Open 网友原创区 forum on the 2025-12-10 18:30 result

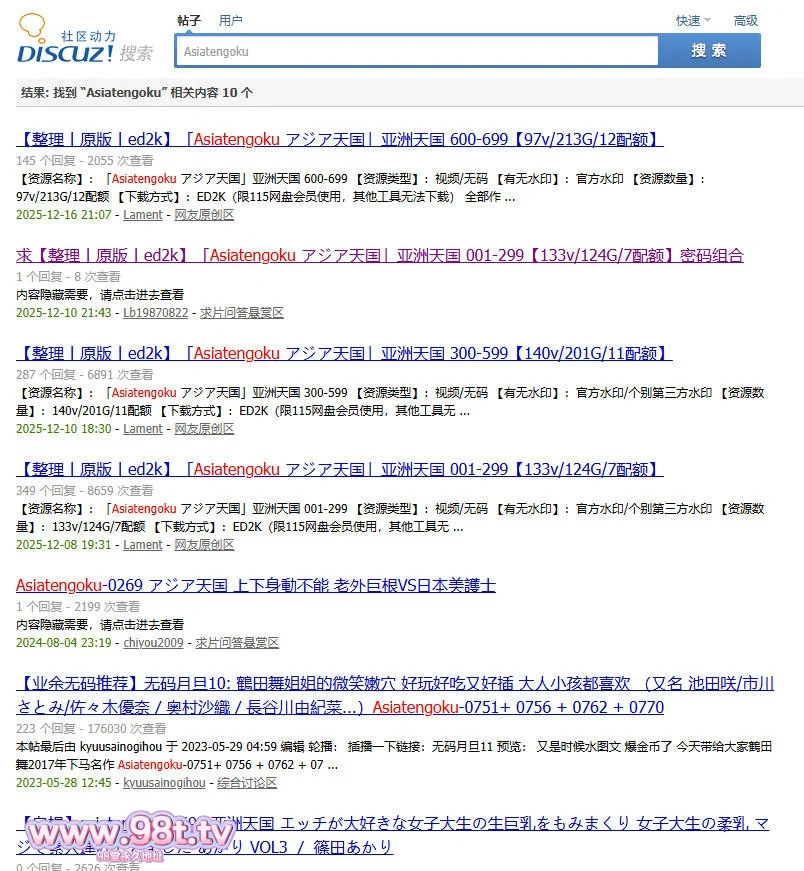pos(204,429)
